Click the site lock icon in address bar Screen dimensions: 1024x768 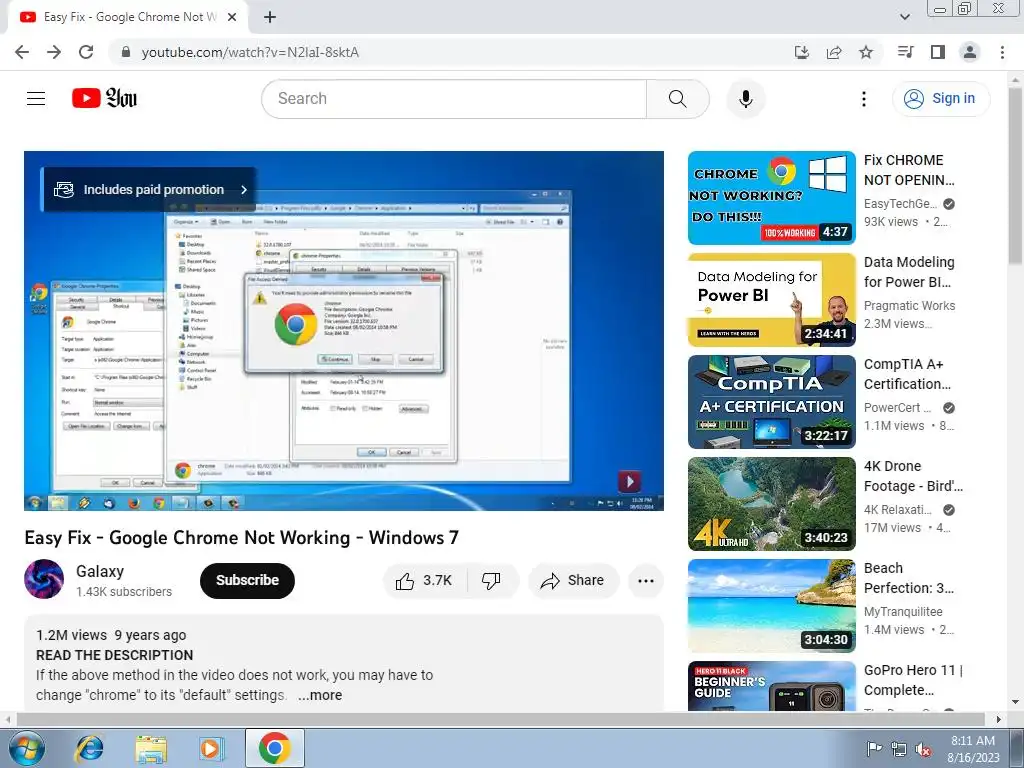[x=126, y=52]
